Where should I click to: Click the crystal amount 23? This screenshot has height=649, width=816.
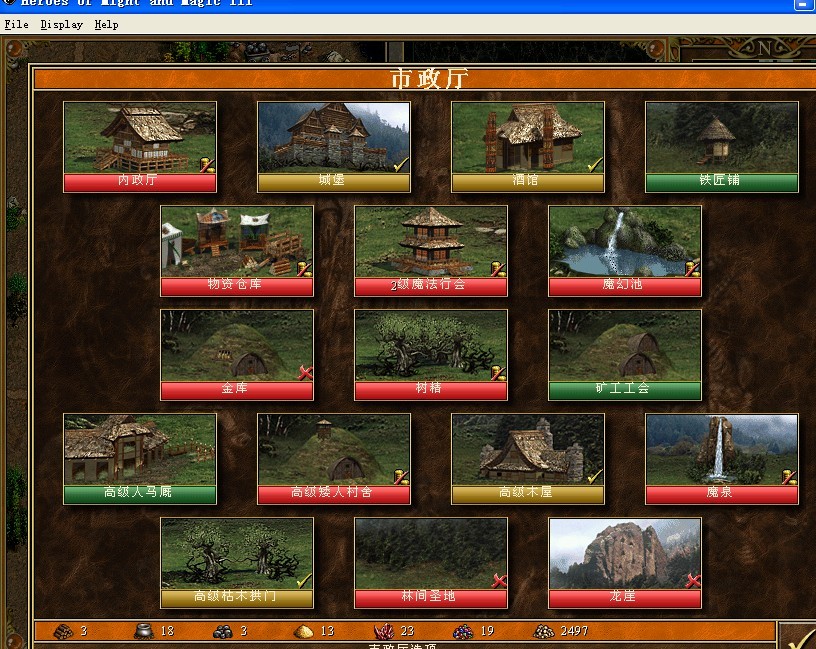[x=407, y=631]
